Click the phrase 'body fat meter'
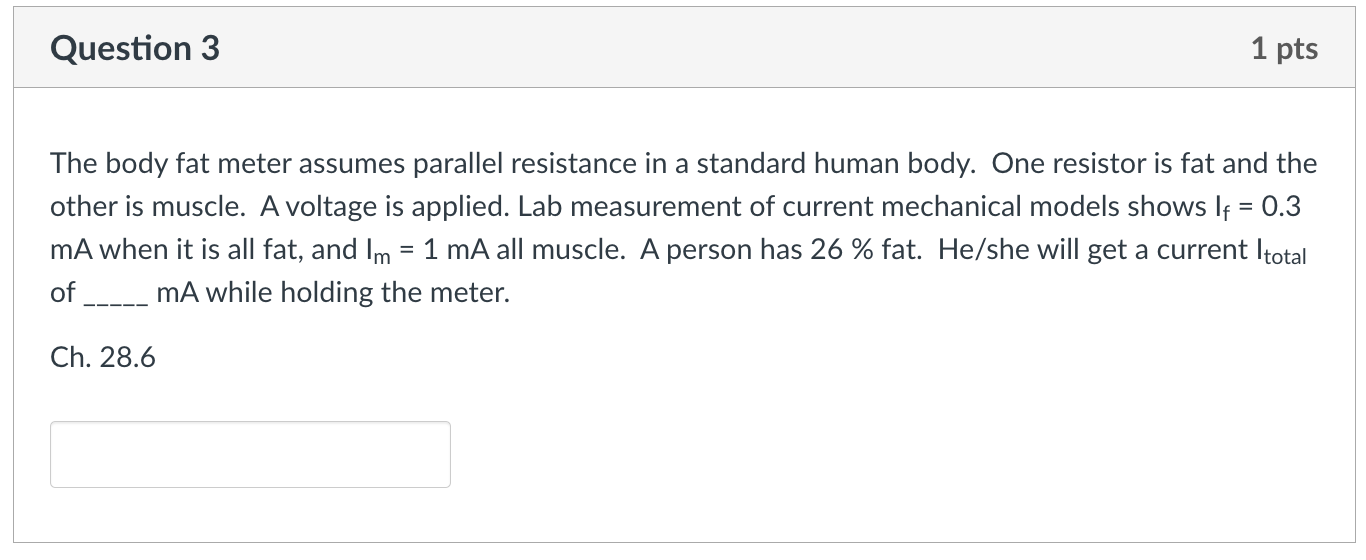The height and width of the screenshot is (560, 1366). pyautogui.click(x=198, y=164)
